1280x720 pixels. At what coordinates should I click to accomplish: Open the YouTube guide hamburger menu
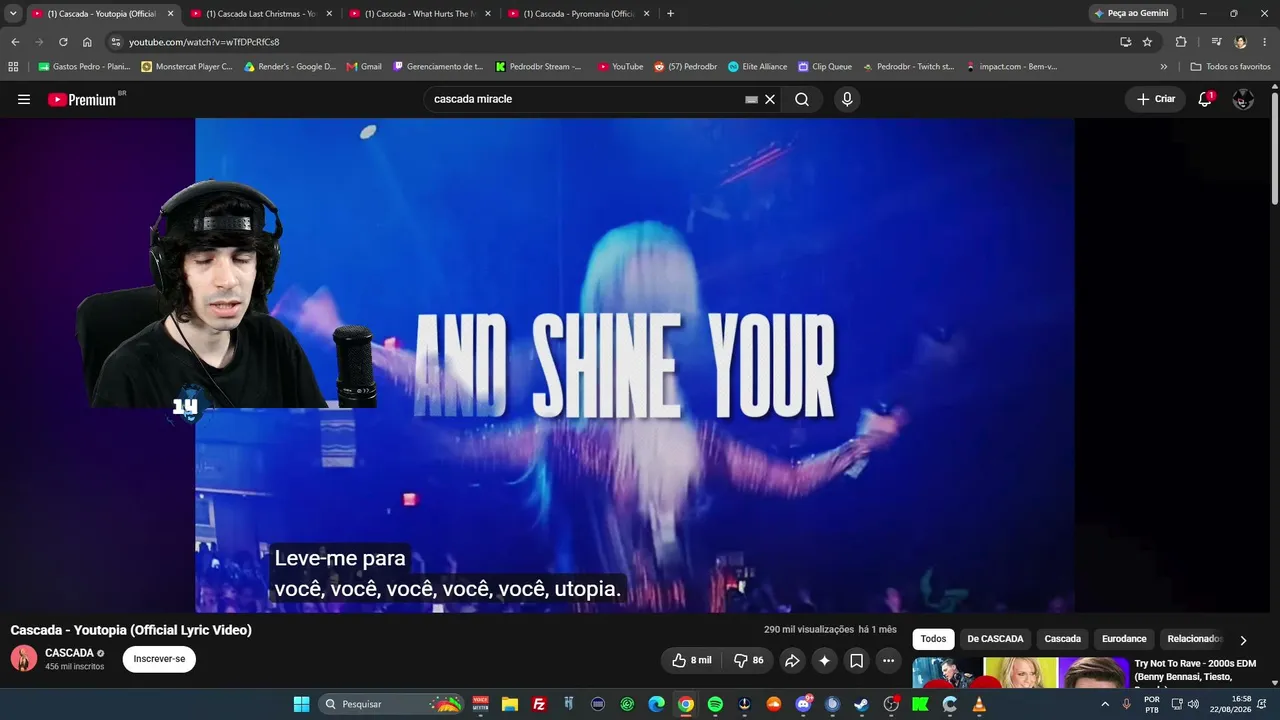tap(24, 99)
